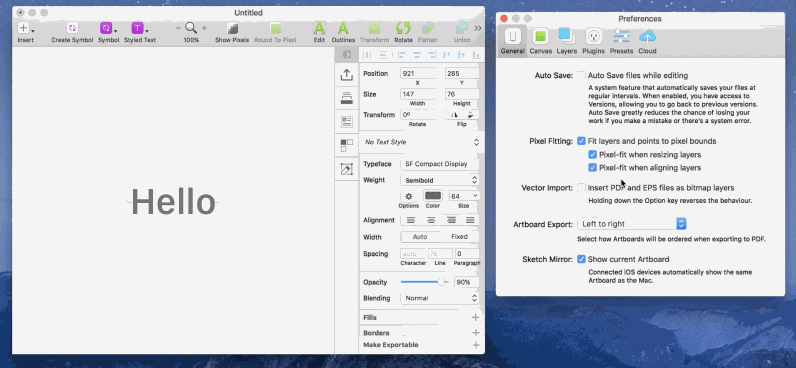The height and width of the screenshot is (368, 796).
Task: Click the stacked layers icon in sidebar
Action: click(347, 98)
